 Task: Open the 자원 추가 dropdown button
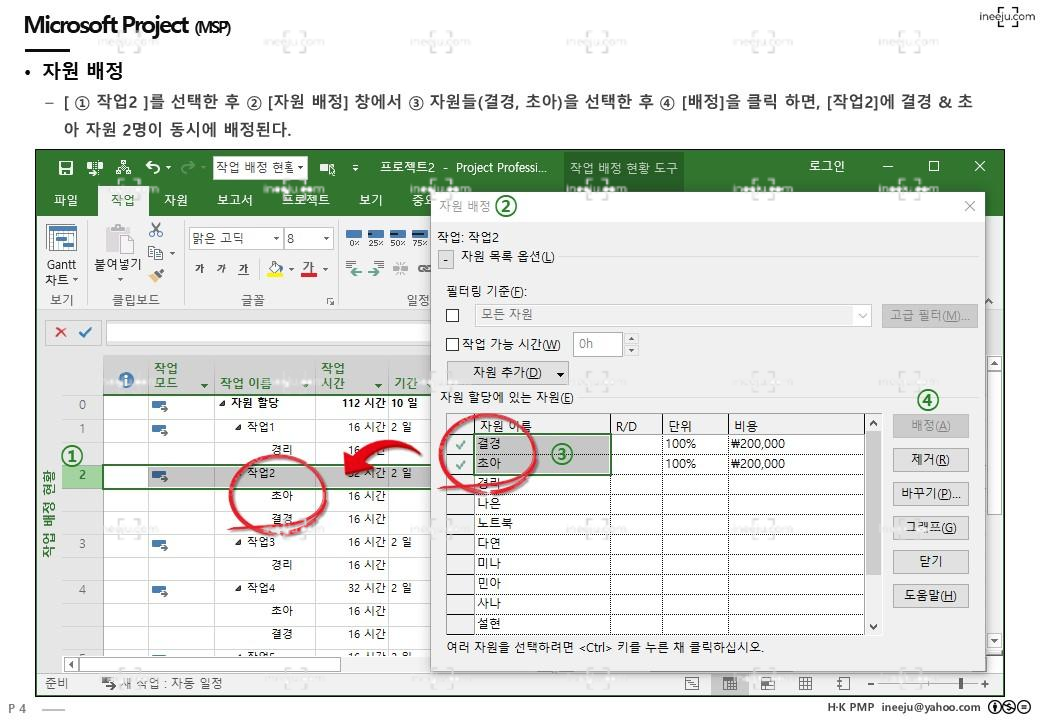point(508,373)
